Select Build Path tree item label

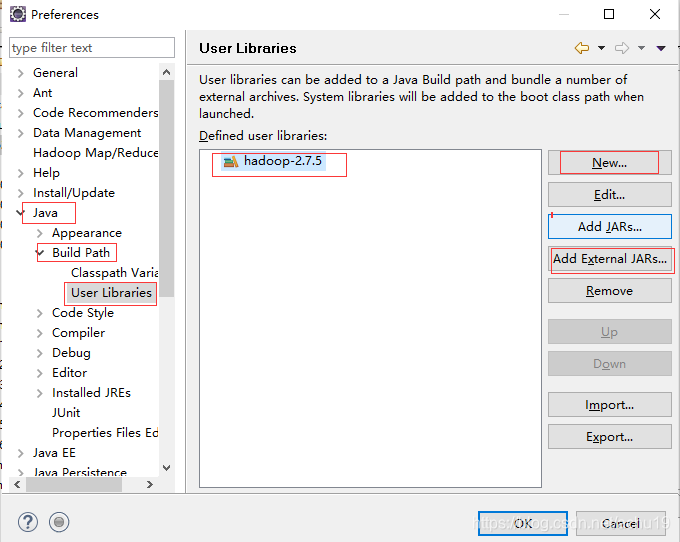[81, 253]
